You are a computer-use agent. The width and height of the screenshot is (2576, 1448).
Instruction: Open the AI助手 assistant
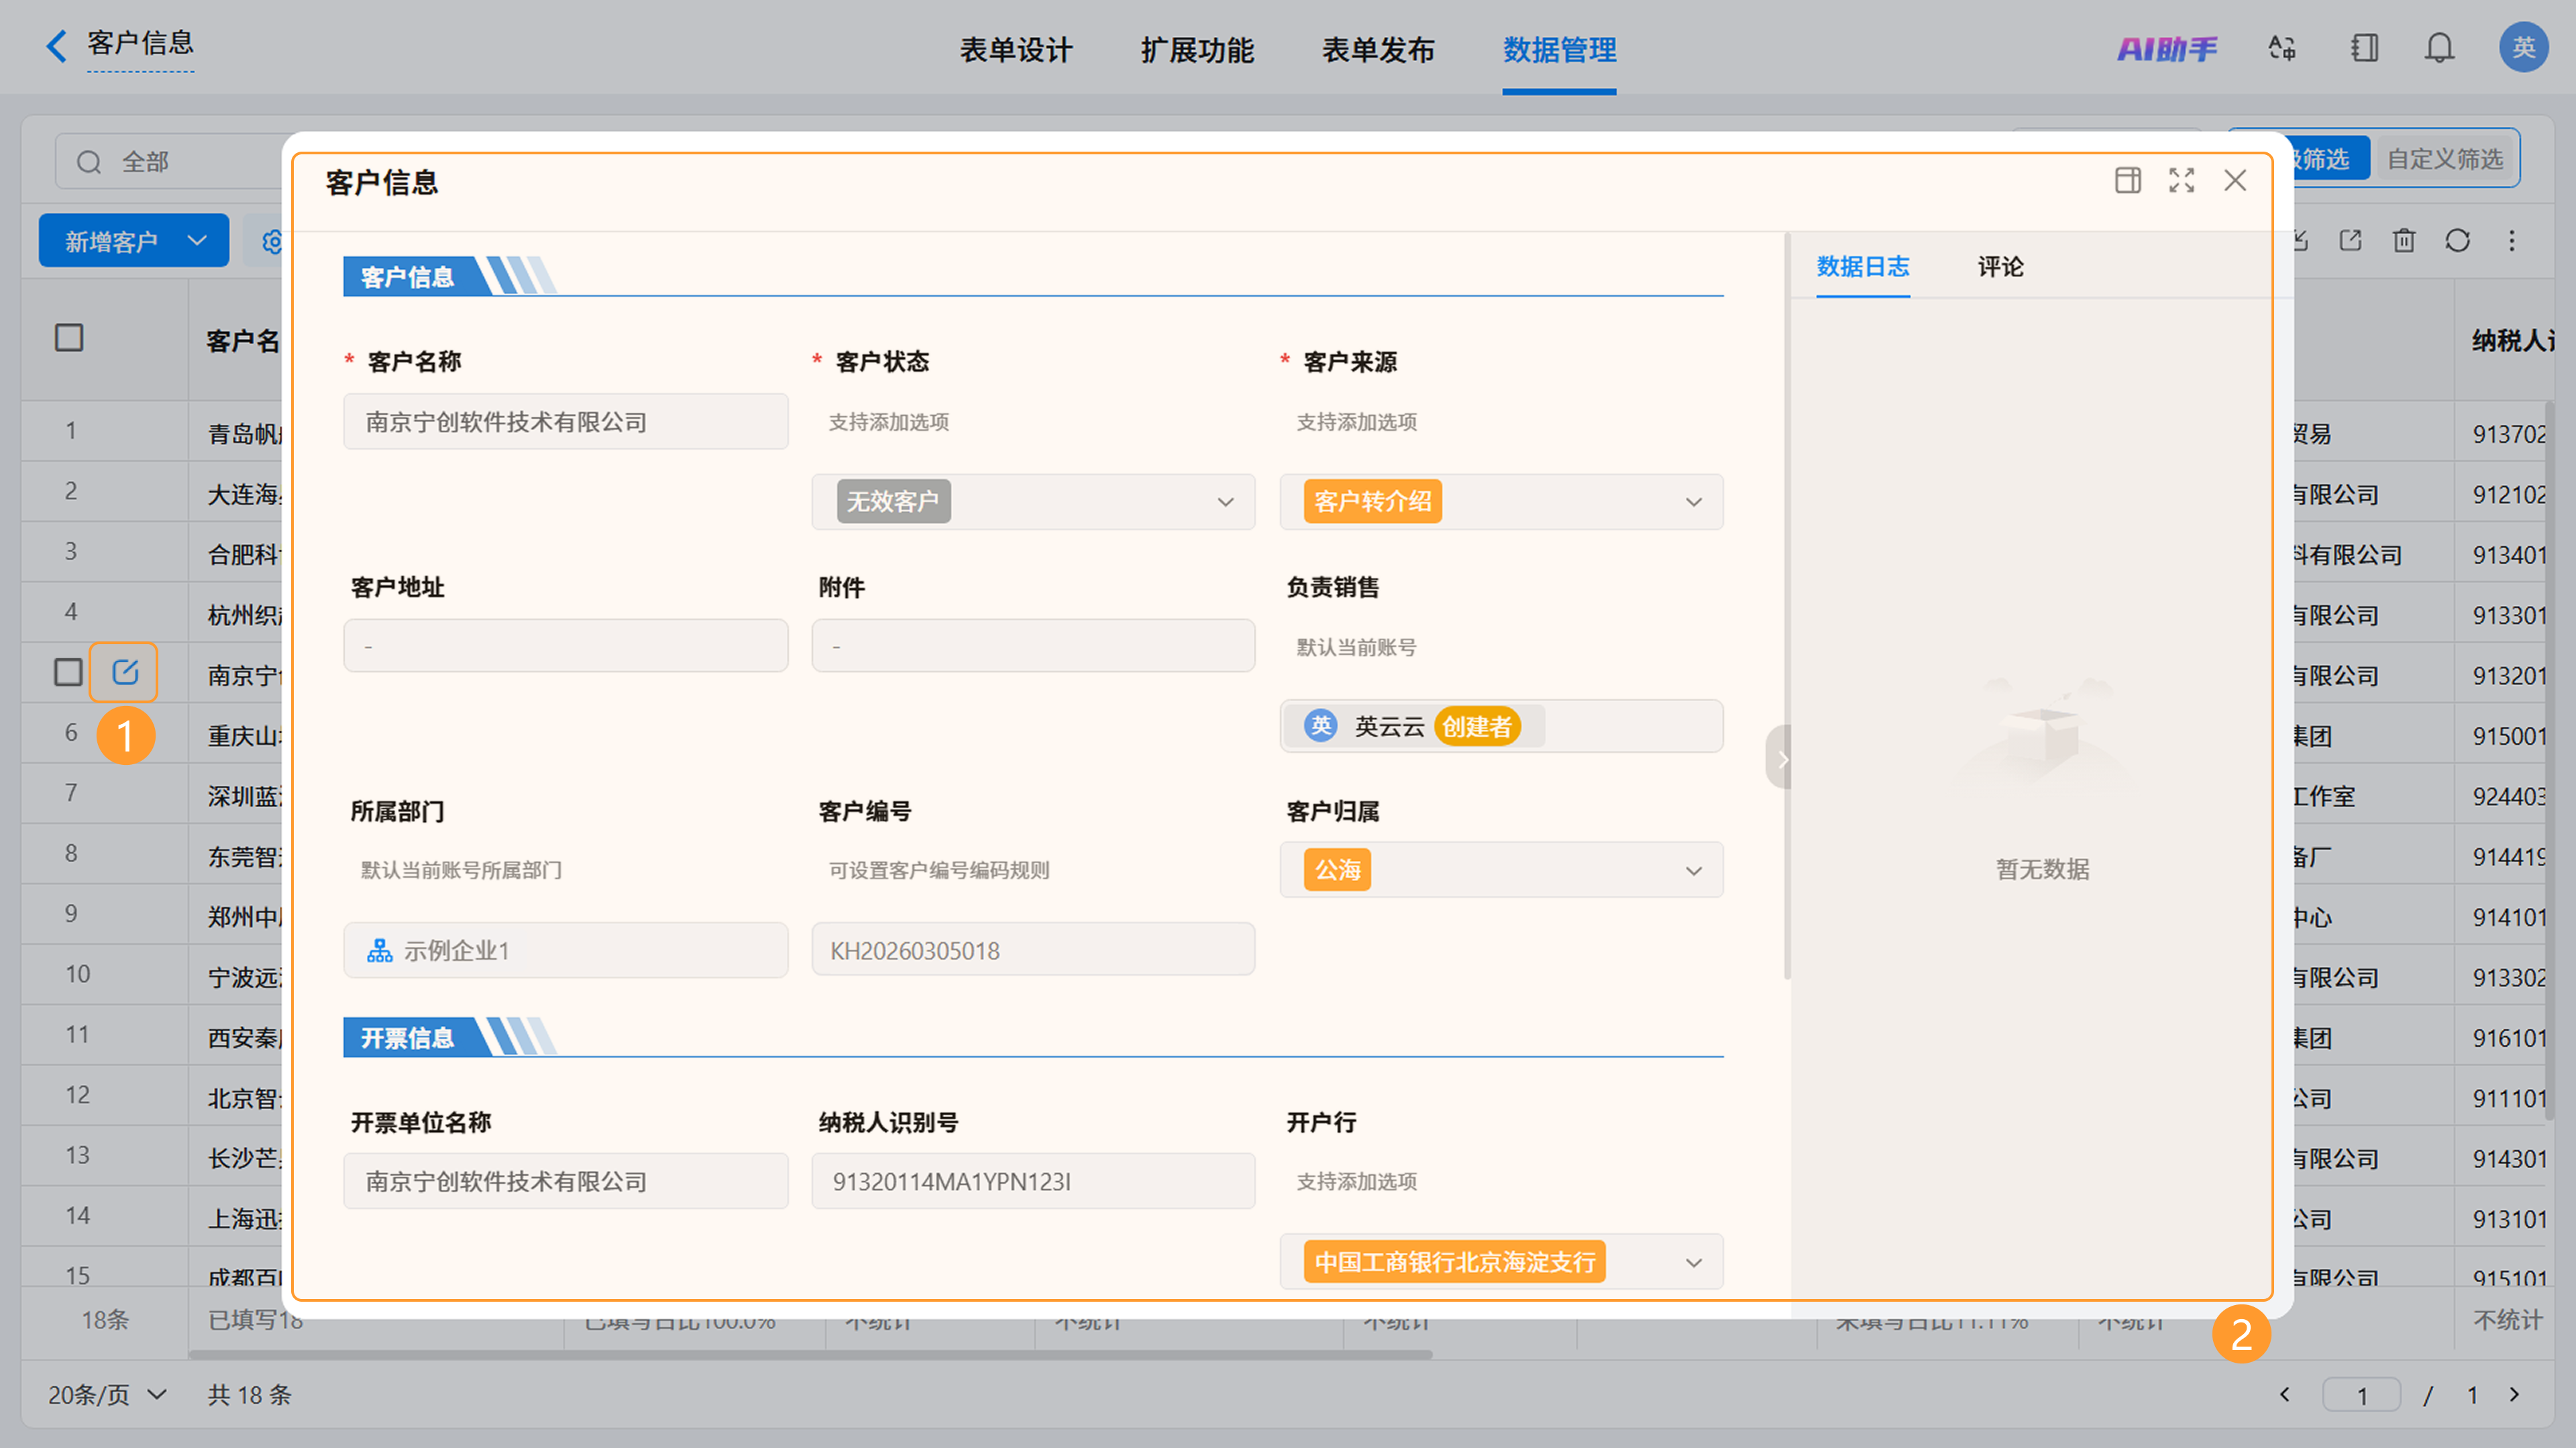[x=2166, y=48]
